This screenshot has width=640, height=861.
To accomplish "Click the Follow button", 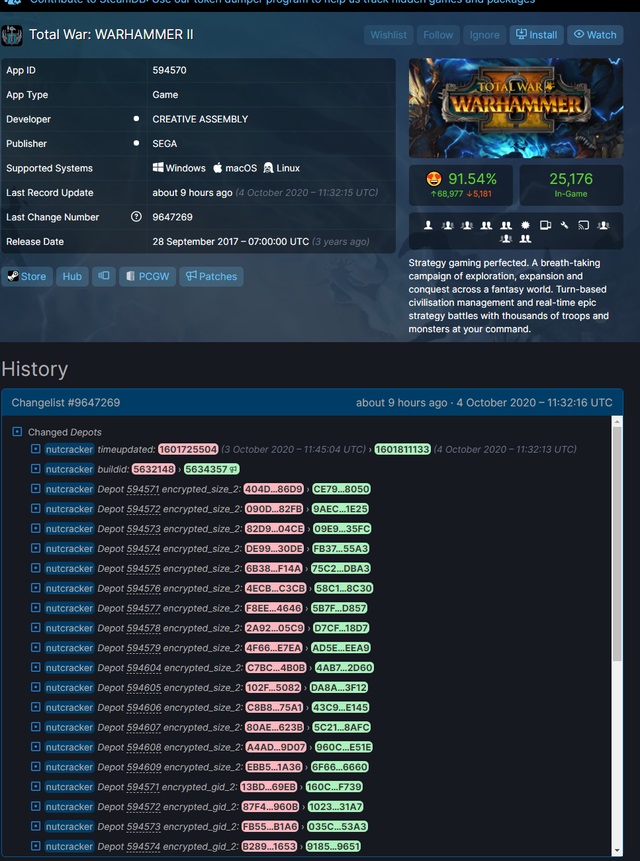I will 438,35.
